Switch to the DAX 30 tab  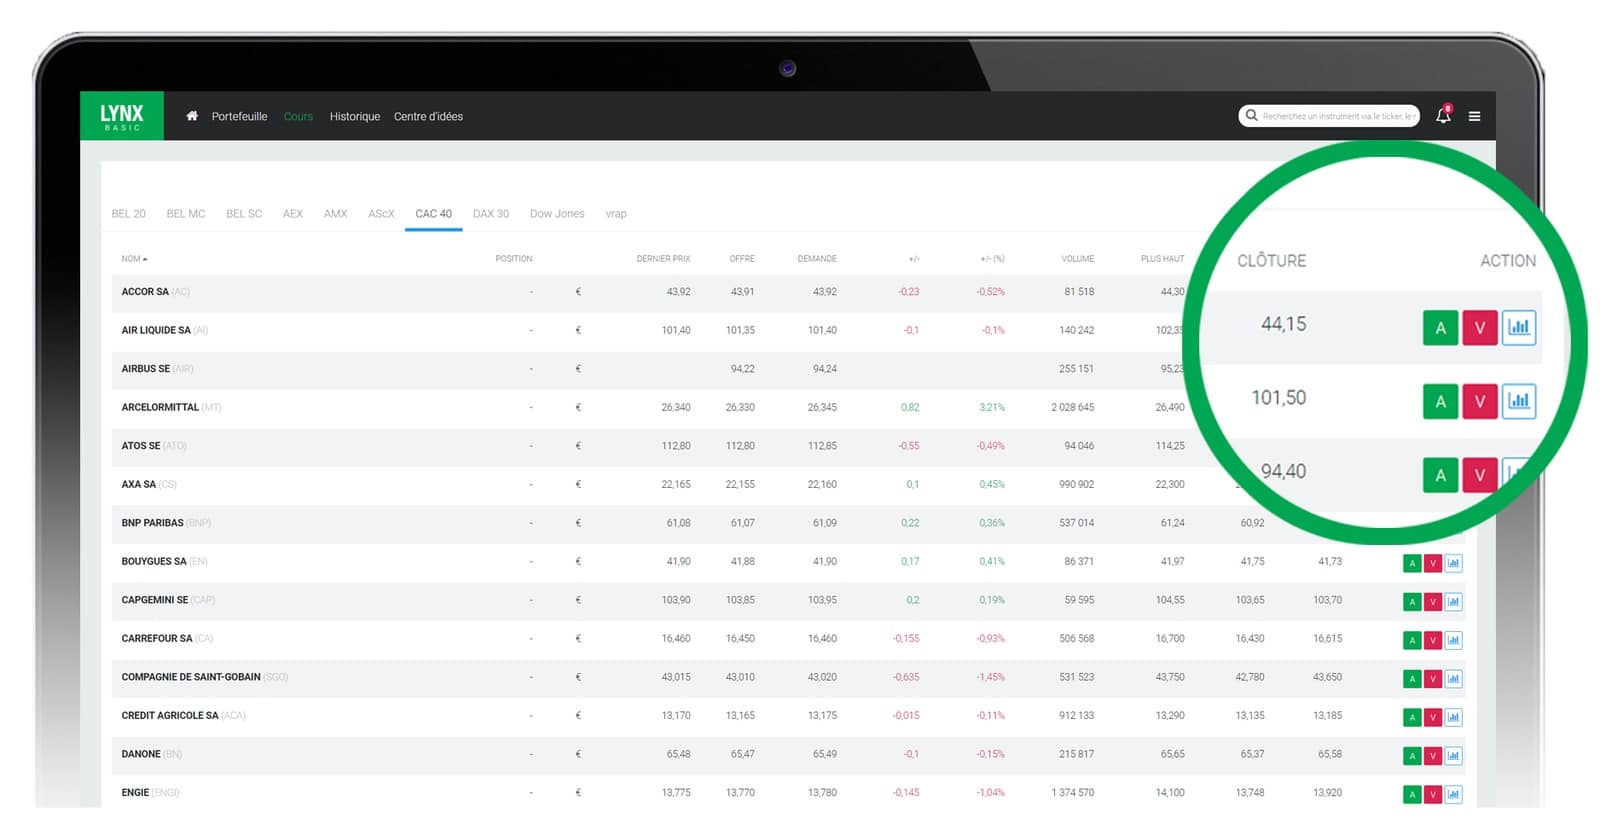pos(491,214)
